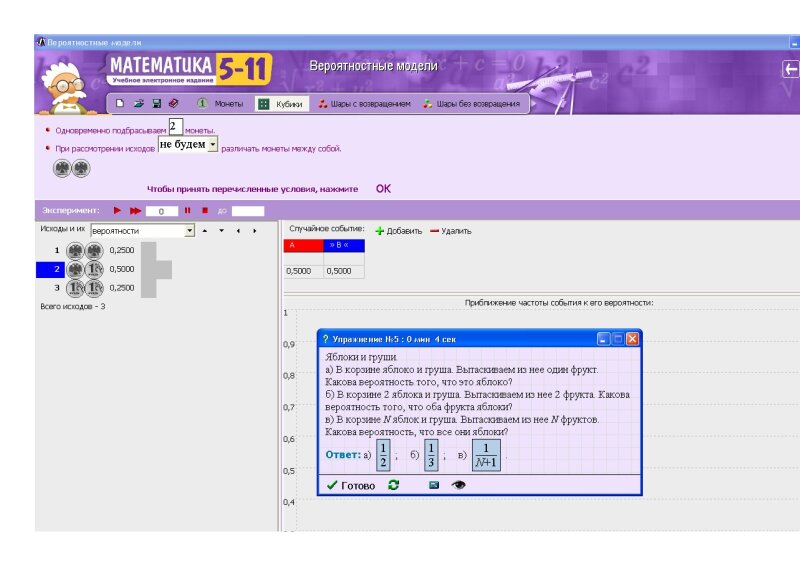Click the open file folder icon

138,103
